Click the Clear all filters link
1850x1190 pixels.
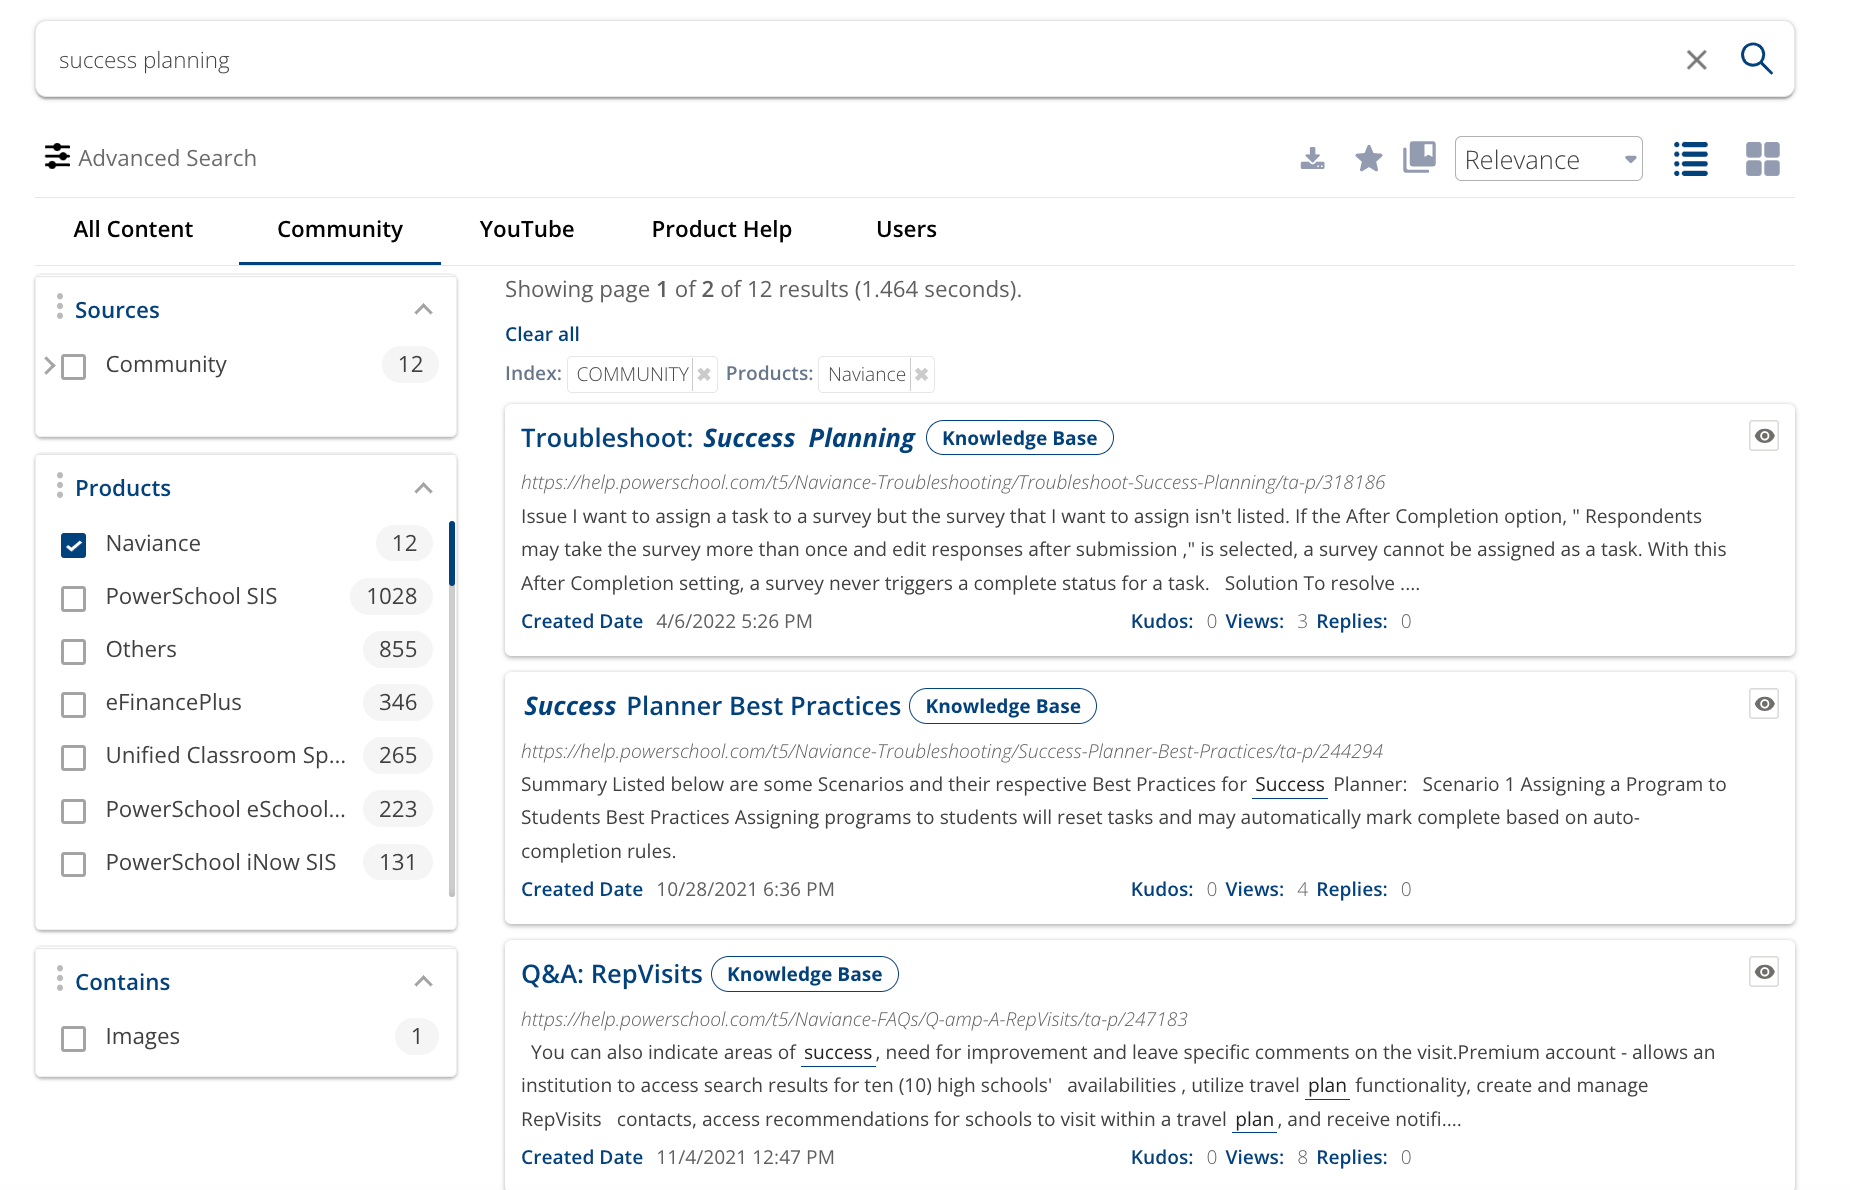pyautogui.click(x=541, y=333)
